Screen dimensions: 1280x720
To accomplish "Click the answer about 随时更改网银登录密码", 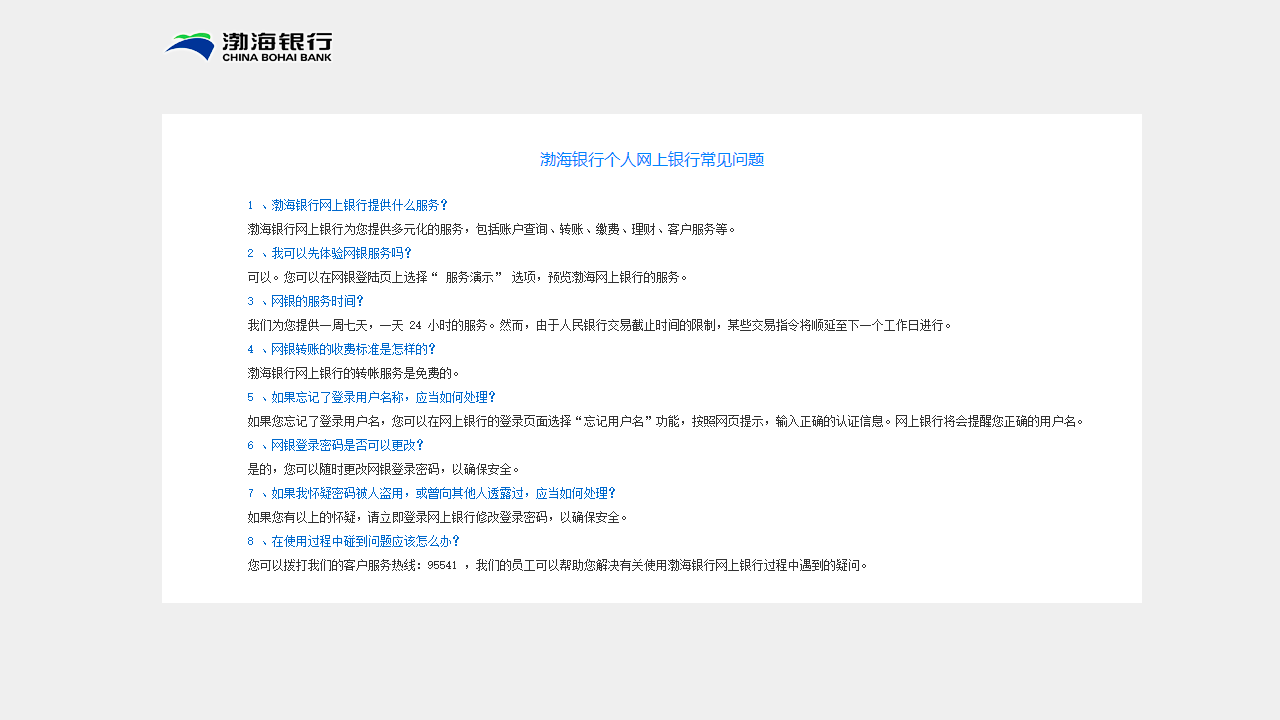I will [x=381, y=469].
